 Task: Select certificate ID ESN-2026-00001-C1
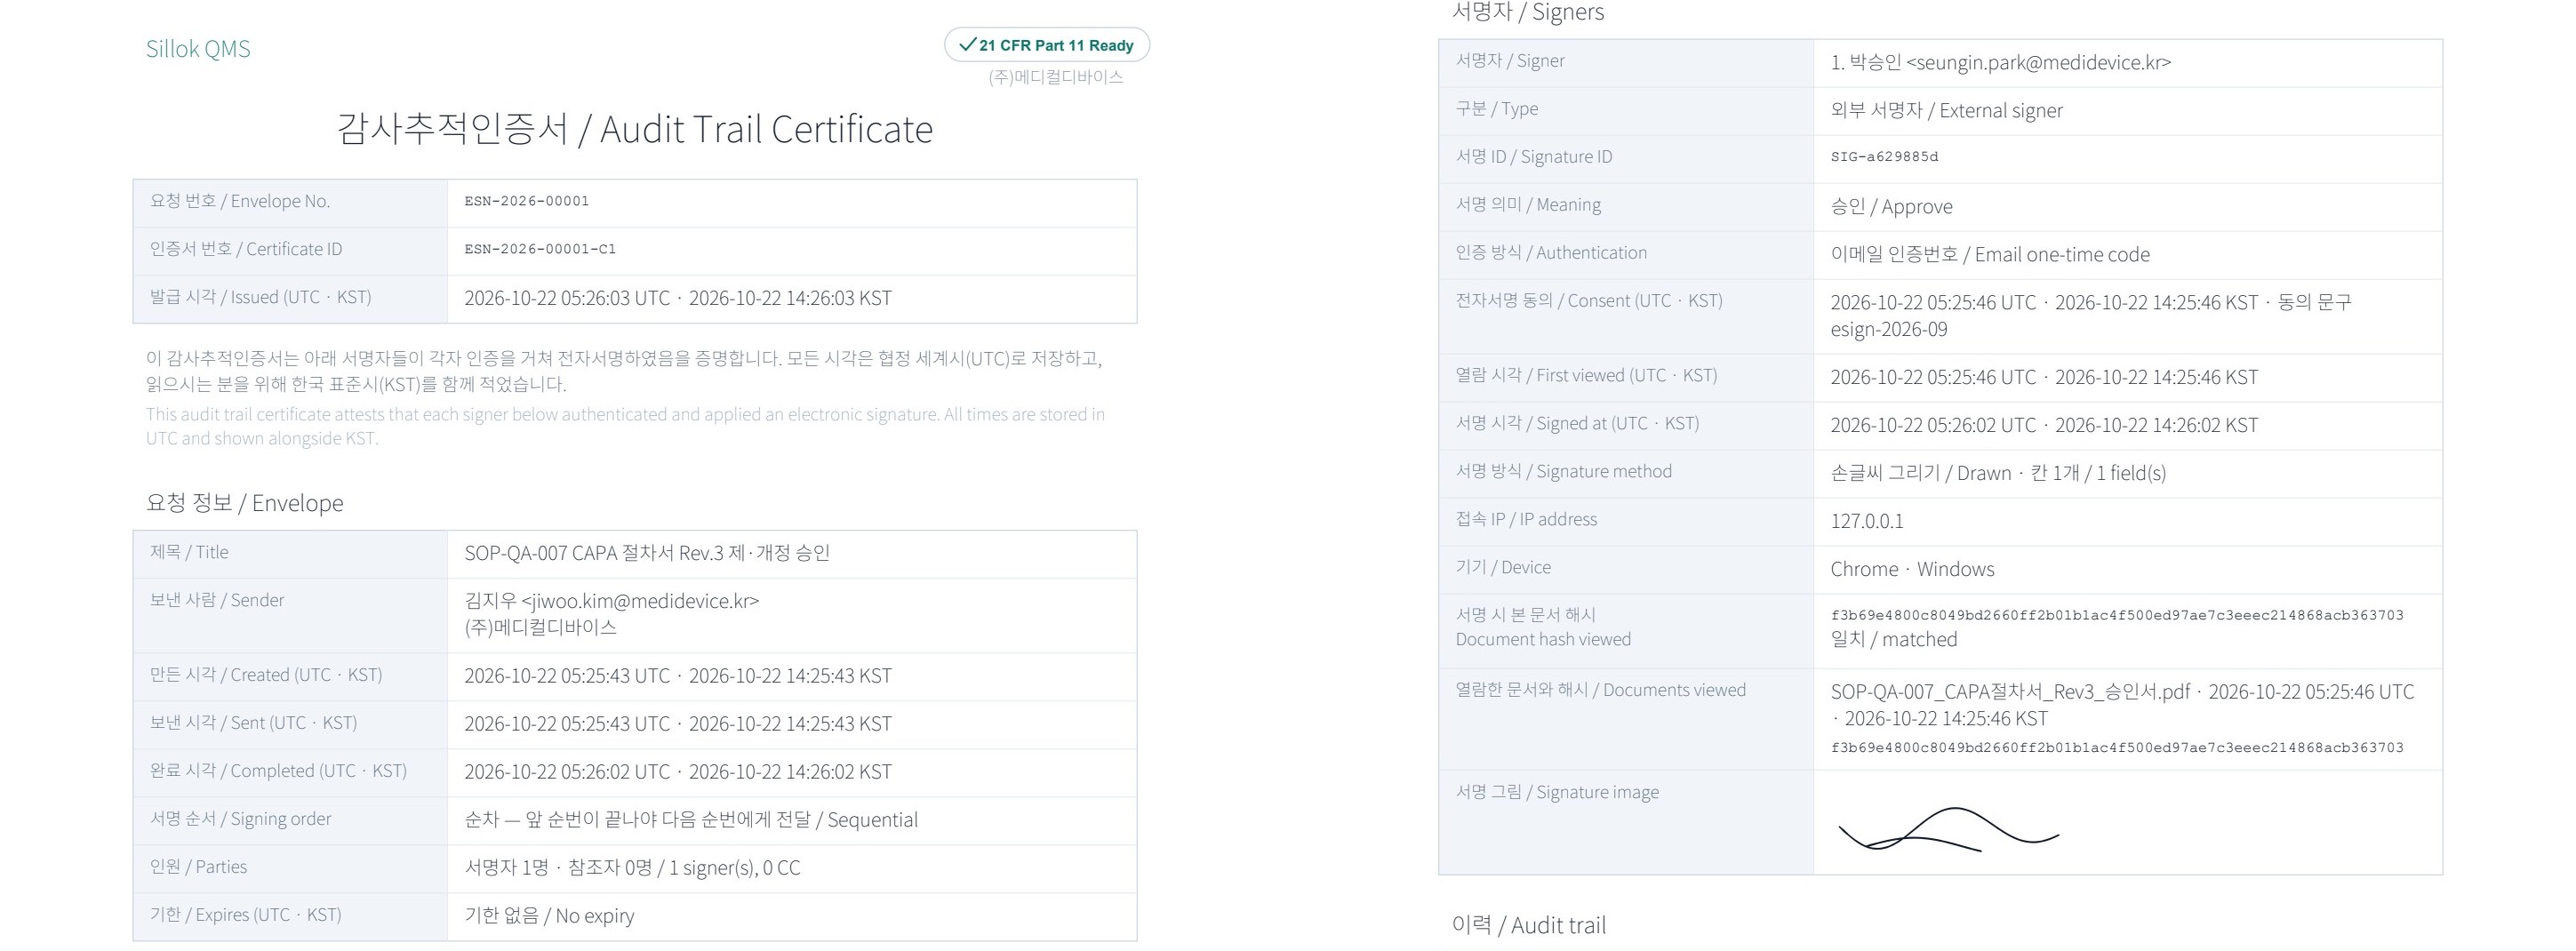pyautogui.click(x=540, y=249)
